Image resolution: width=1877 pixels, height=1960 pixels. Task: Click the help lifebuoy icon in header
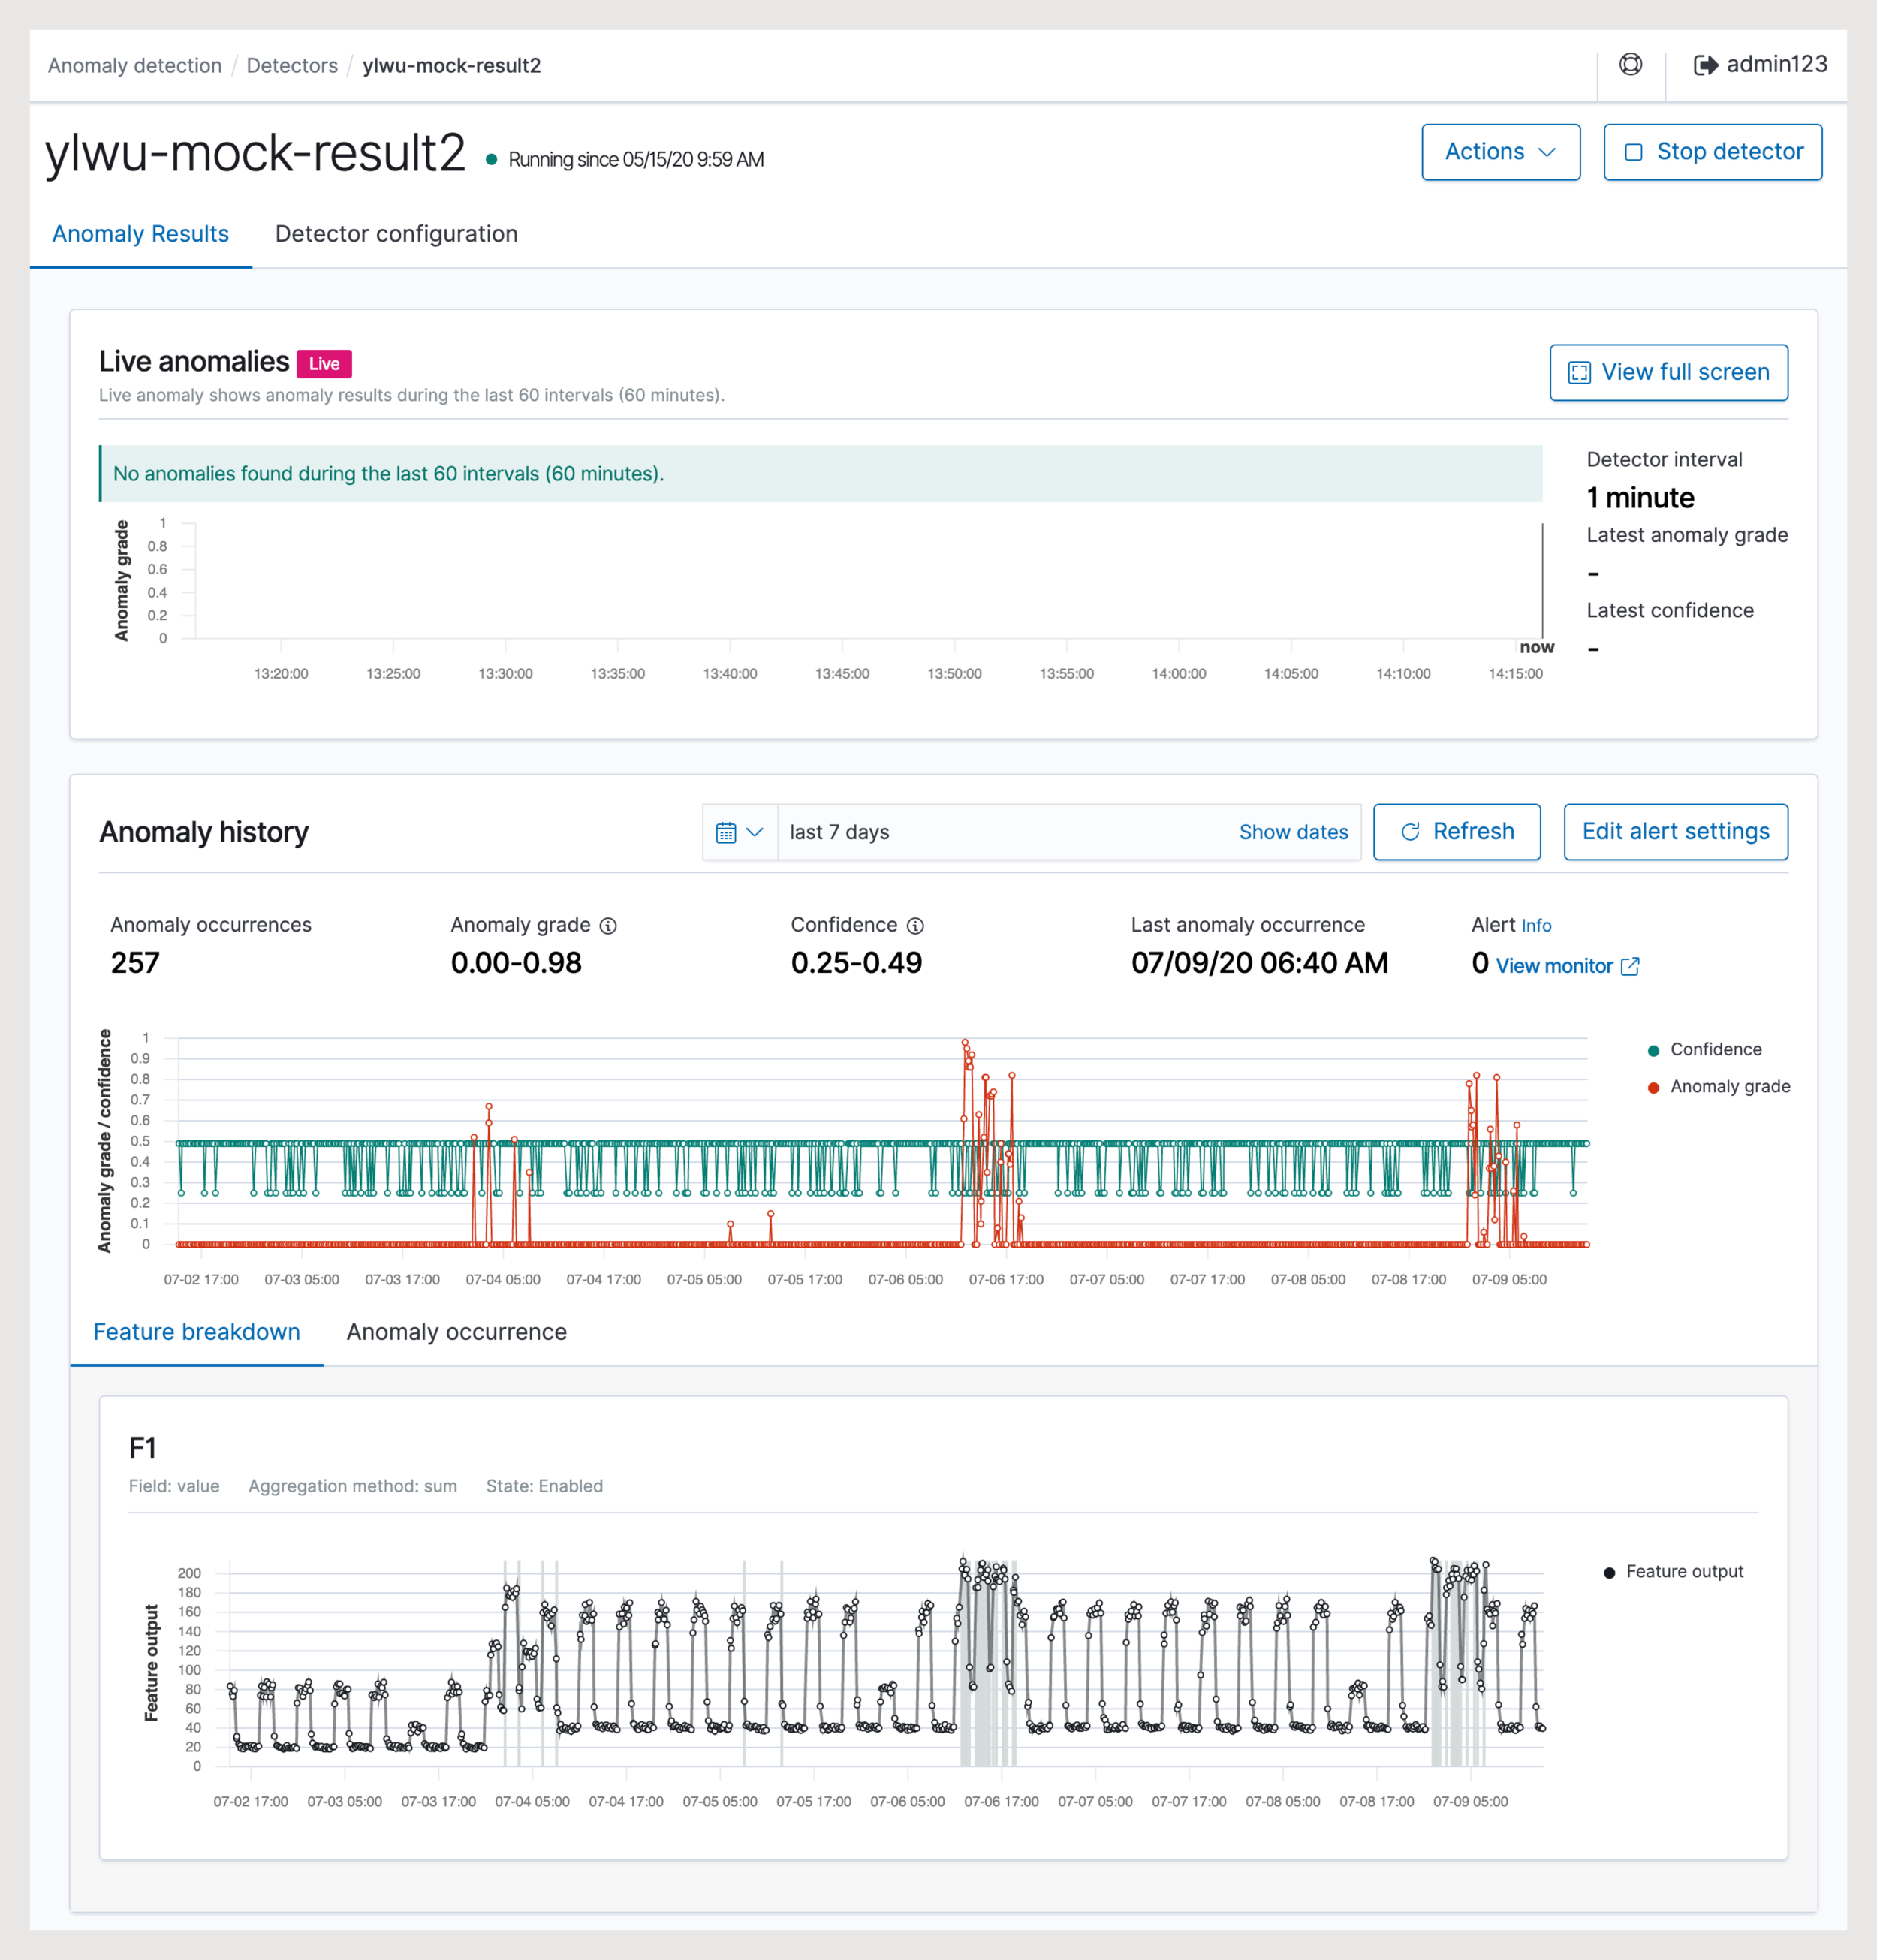pos(1630,65)
